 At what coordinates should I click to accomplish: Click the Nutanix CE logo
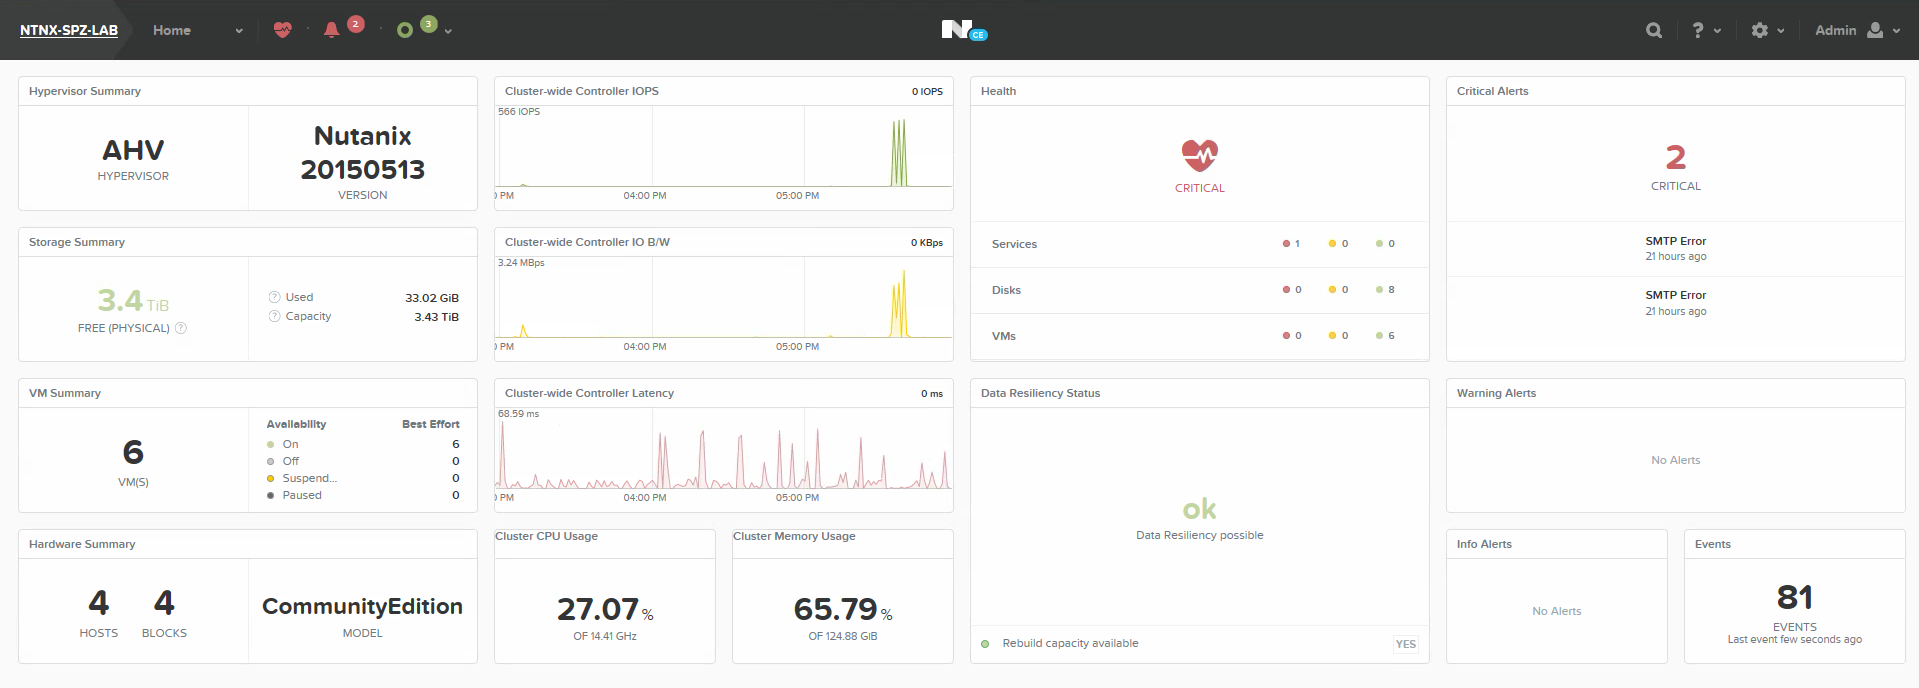pos(962,30)
